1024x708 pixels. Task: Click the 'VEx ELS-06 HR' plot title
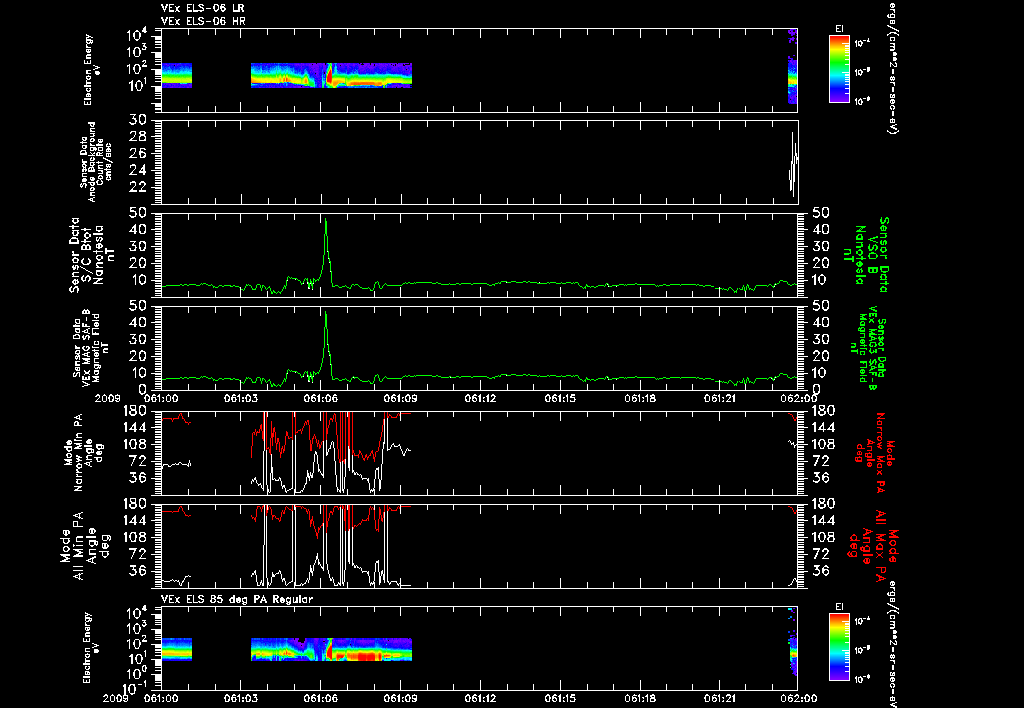click(x=203, y=22)
